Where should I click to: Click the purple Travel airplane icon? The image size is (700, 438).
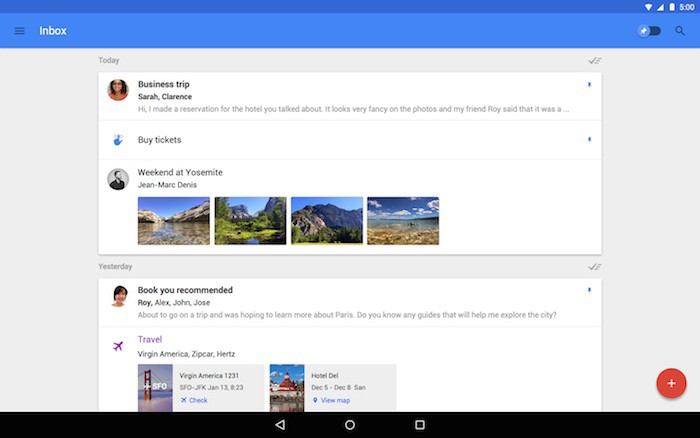click(118, 346)
